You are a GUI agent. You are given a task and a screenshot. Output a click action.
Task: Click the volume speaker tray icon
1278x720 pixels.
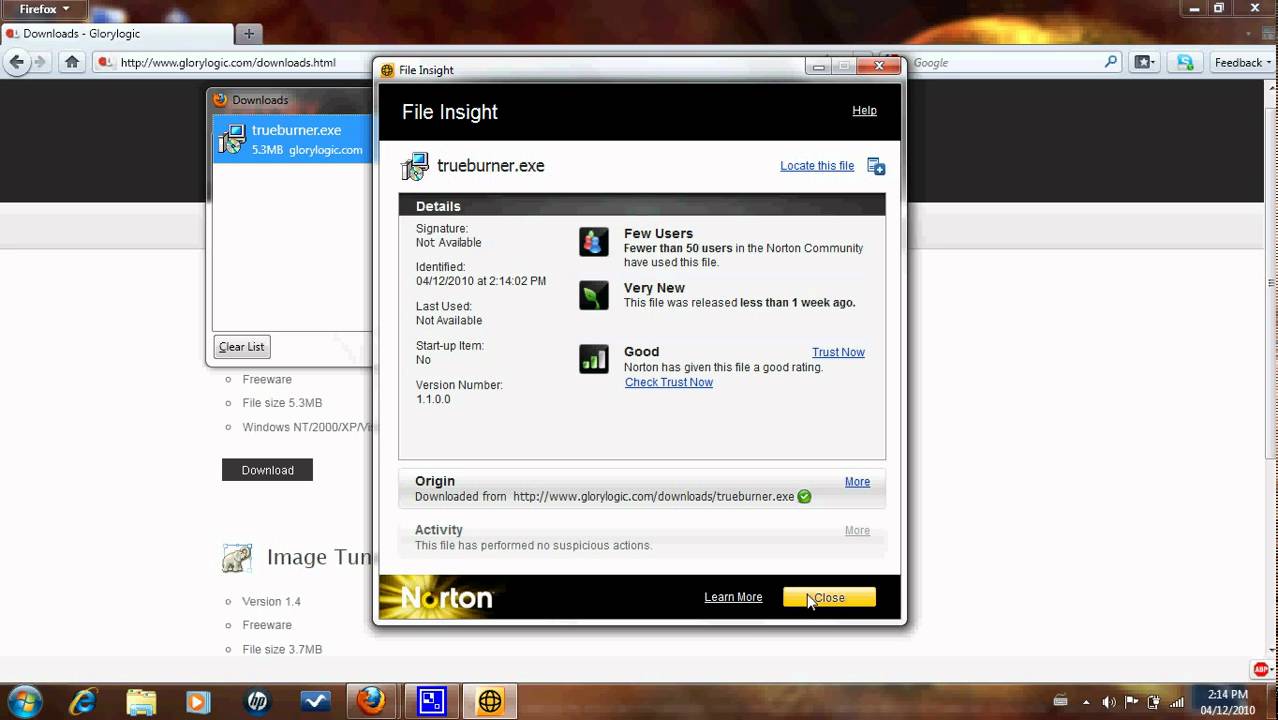click(x=1109, y=701)
